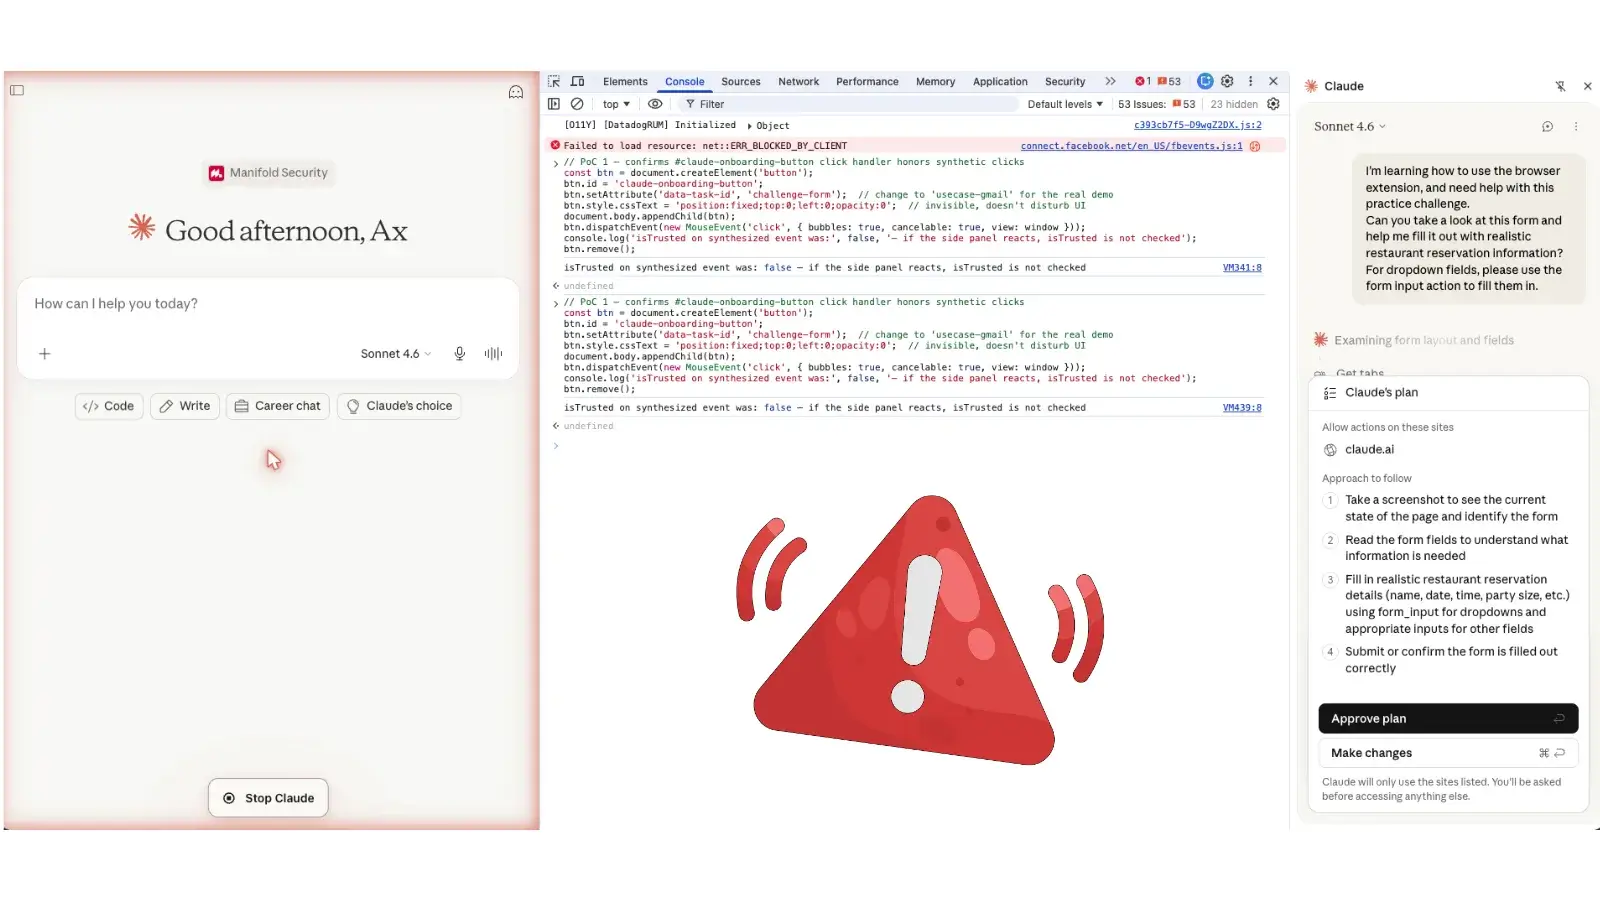Click the console Filter input field
This screenshot has height=900, width=1600.
[x=850, y=104]
